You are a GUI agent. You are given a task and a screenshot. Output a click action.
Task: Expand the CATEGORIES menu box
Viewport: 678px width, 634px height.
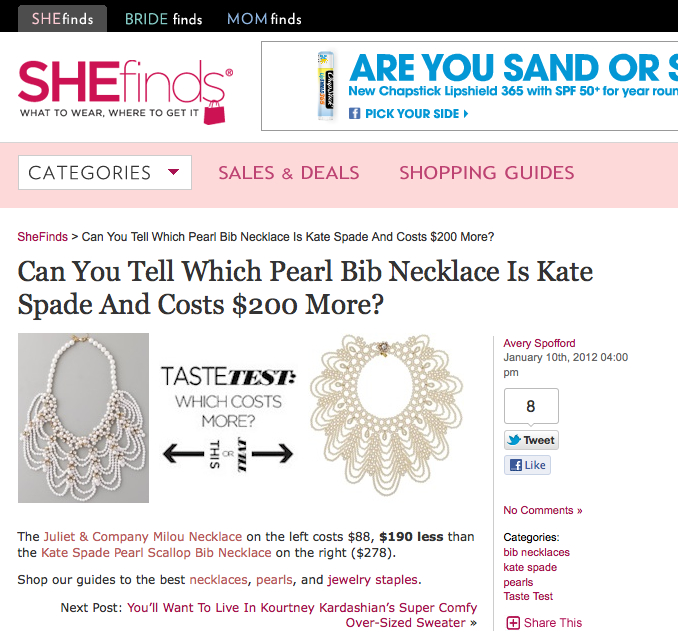pyautogui.click(x=105, y=173)
